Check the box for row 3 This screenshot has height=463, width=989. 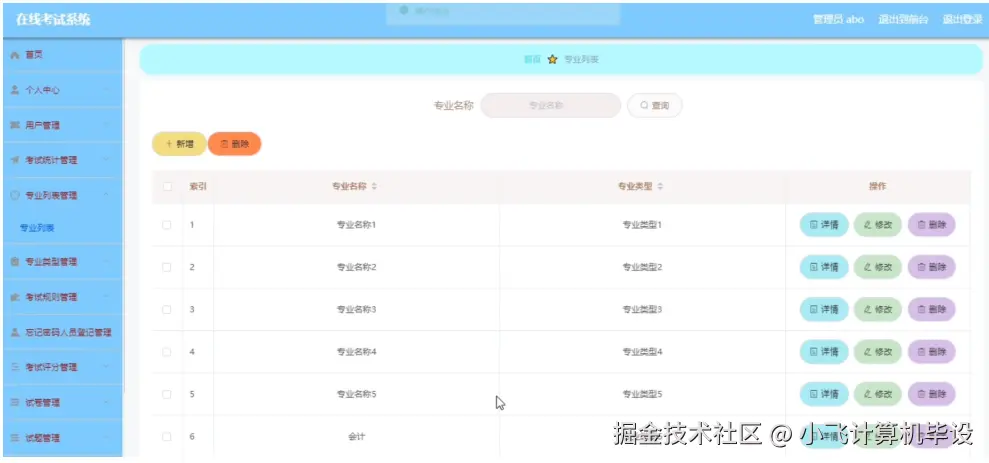click(167, 309)
